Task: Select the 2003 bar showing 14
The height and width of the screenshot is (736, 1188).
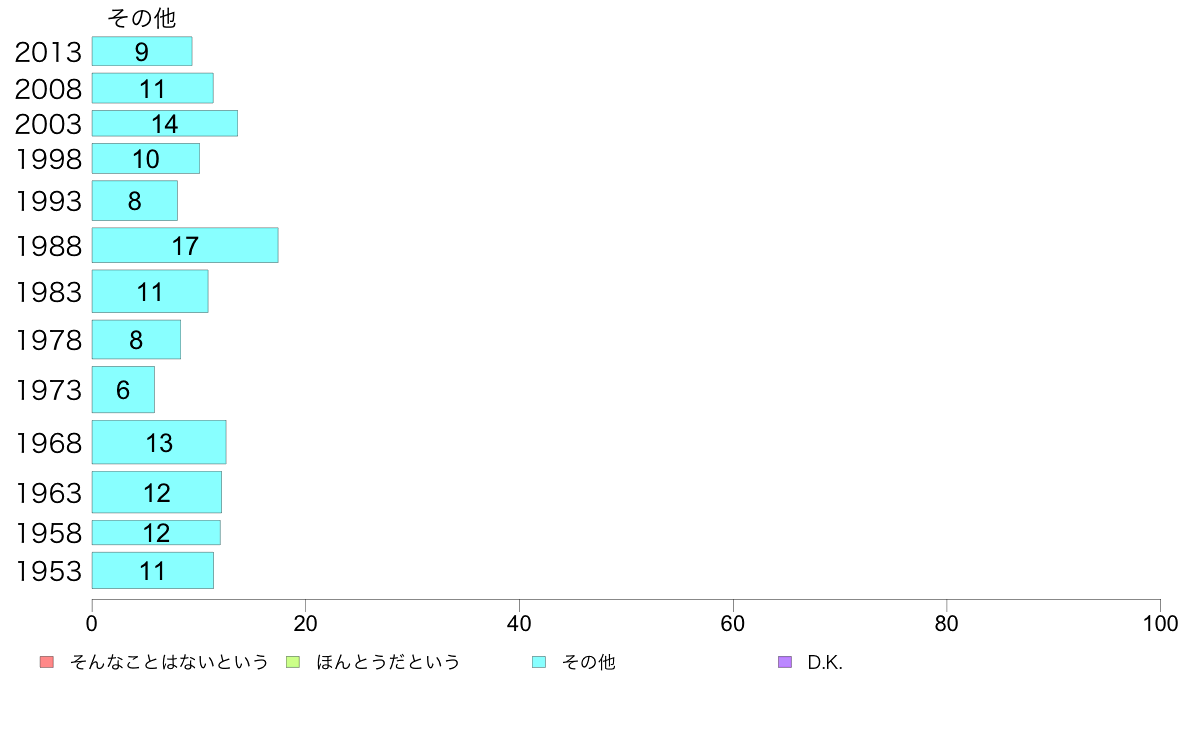Action: [x=164, y=123]
